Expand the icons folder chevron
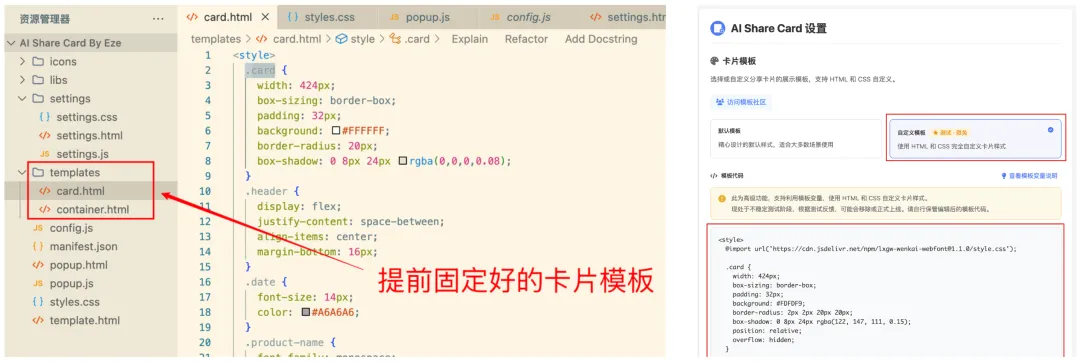 tap(22, 61)
